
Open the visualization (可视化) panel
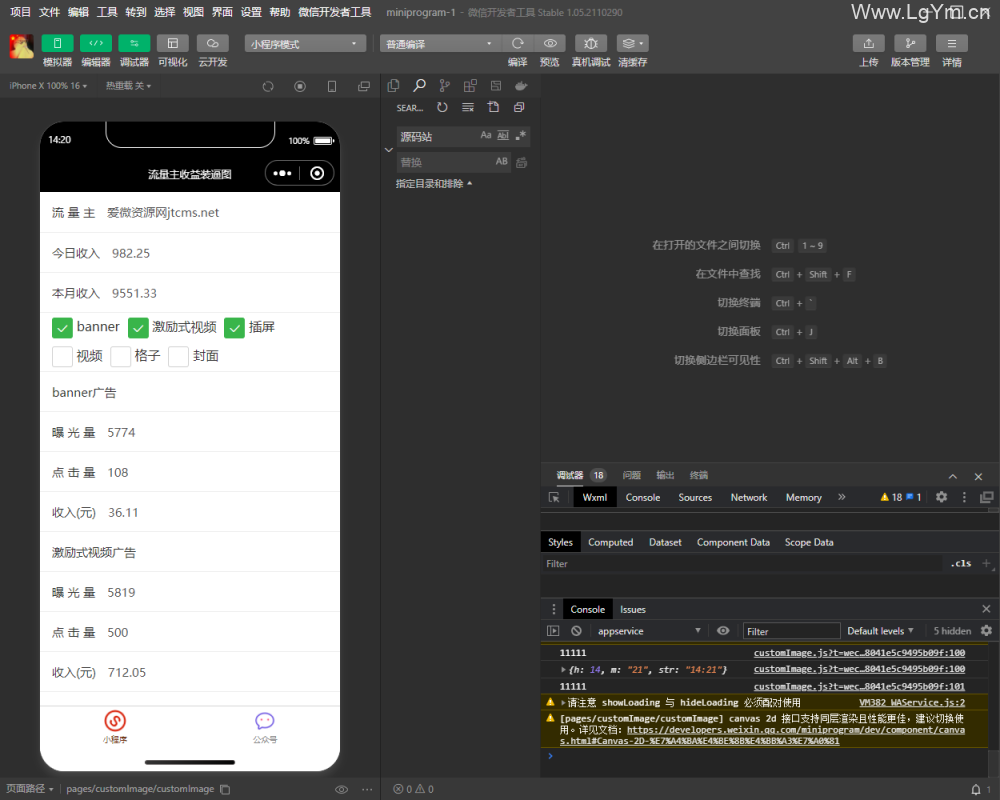coord(173,43)
